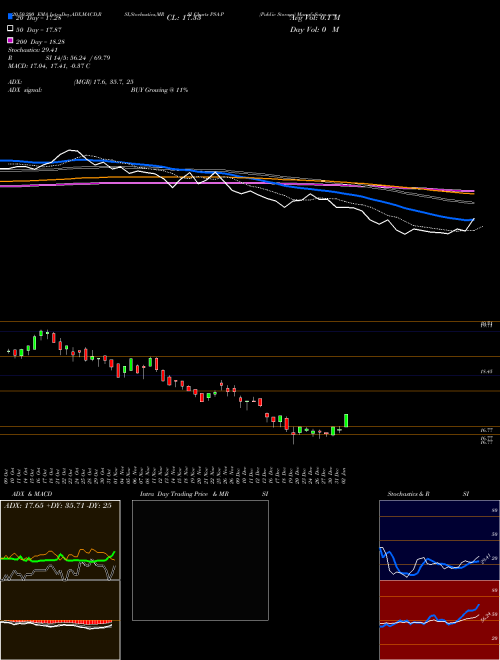Viewport: 500px width, 660px height.
Task: Click the magenta 200 Day legend swatch
Action: point(11,40)
